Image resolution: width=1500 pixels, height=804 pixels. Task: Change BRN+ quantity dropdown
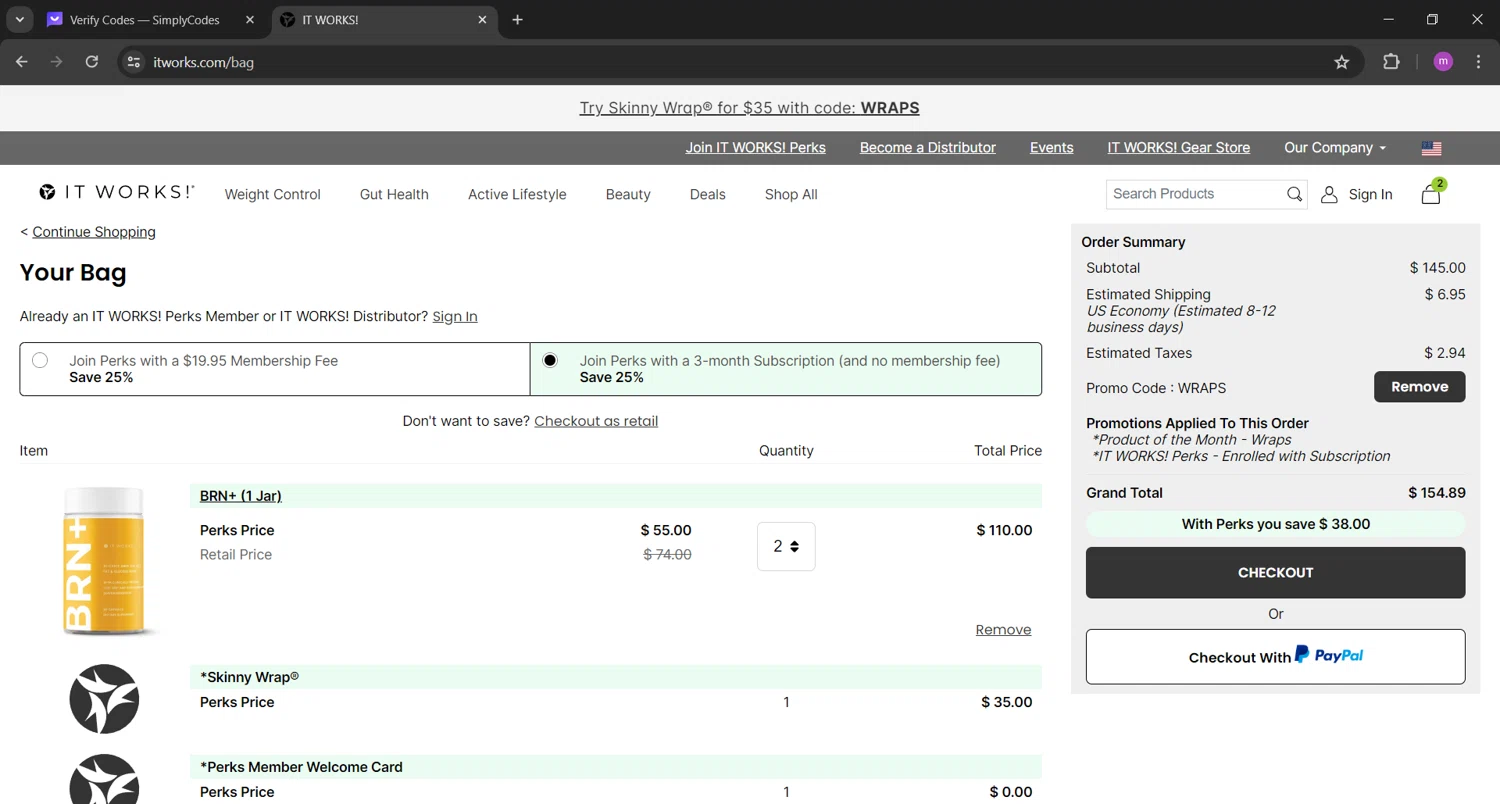(786, 547)
